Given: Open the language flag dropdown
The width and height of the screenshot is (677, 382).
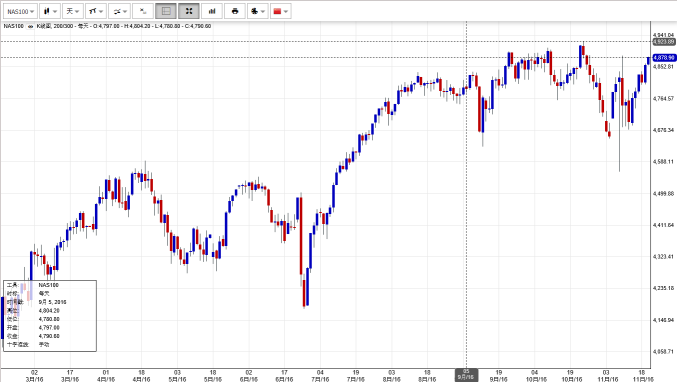Looking at the screenshot, I should point(281,11).
